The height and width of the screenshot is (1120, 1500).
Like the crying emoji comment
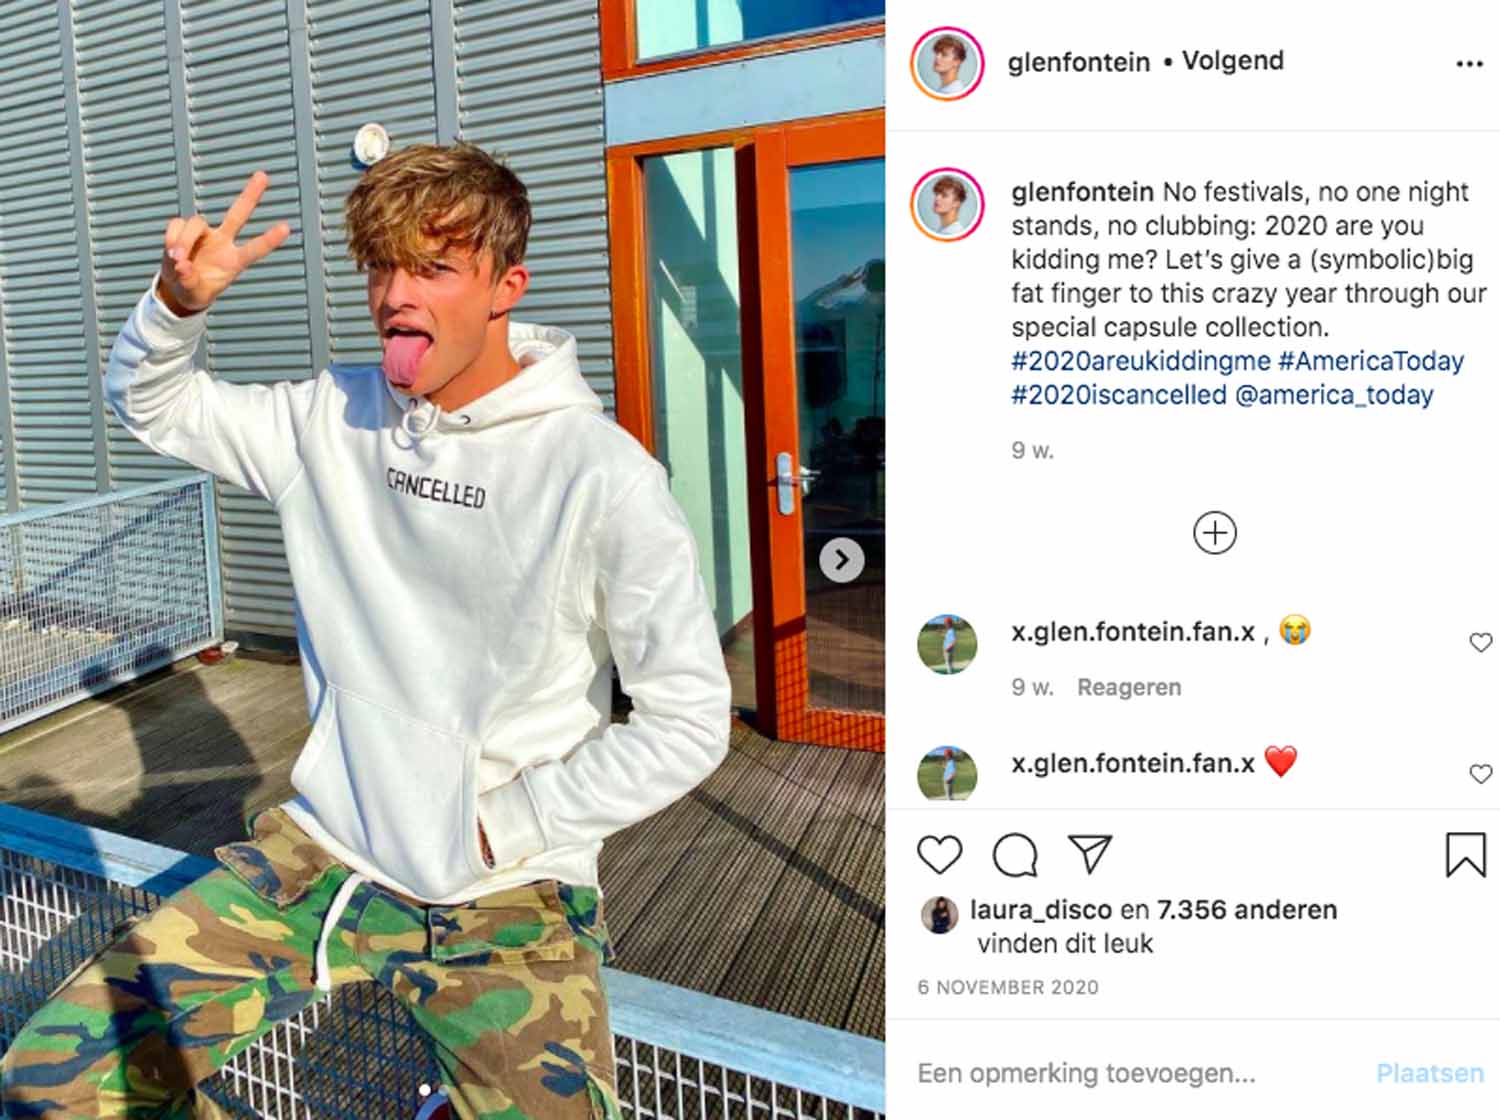[1480, 643]
